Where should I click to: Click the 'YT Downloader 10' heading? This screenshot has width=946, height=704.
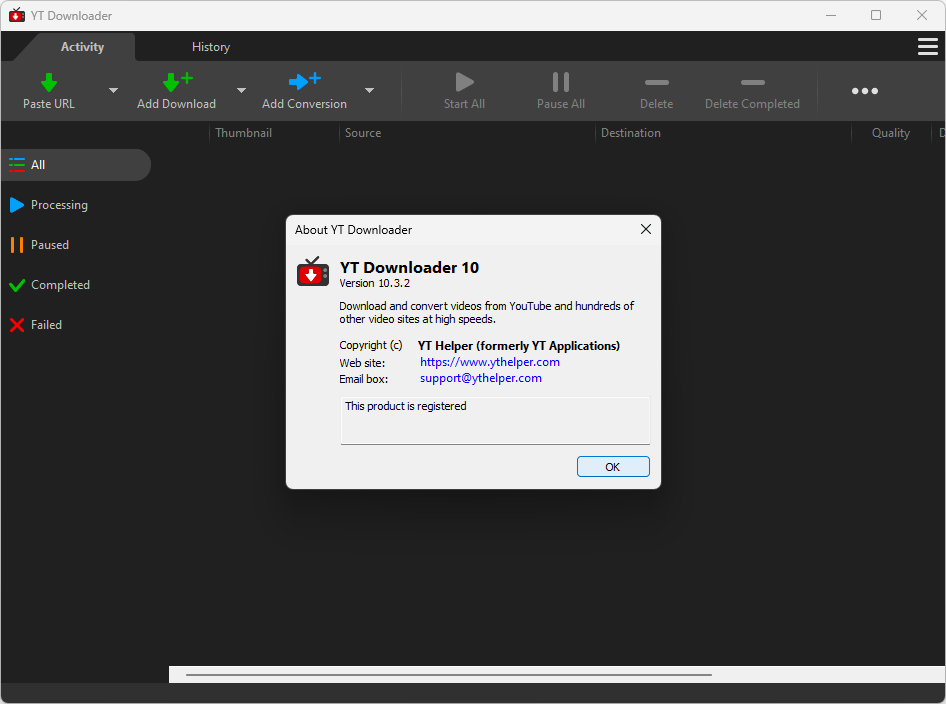tap(409, 267)
